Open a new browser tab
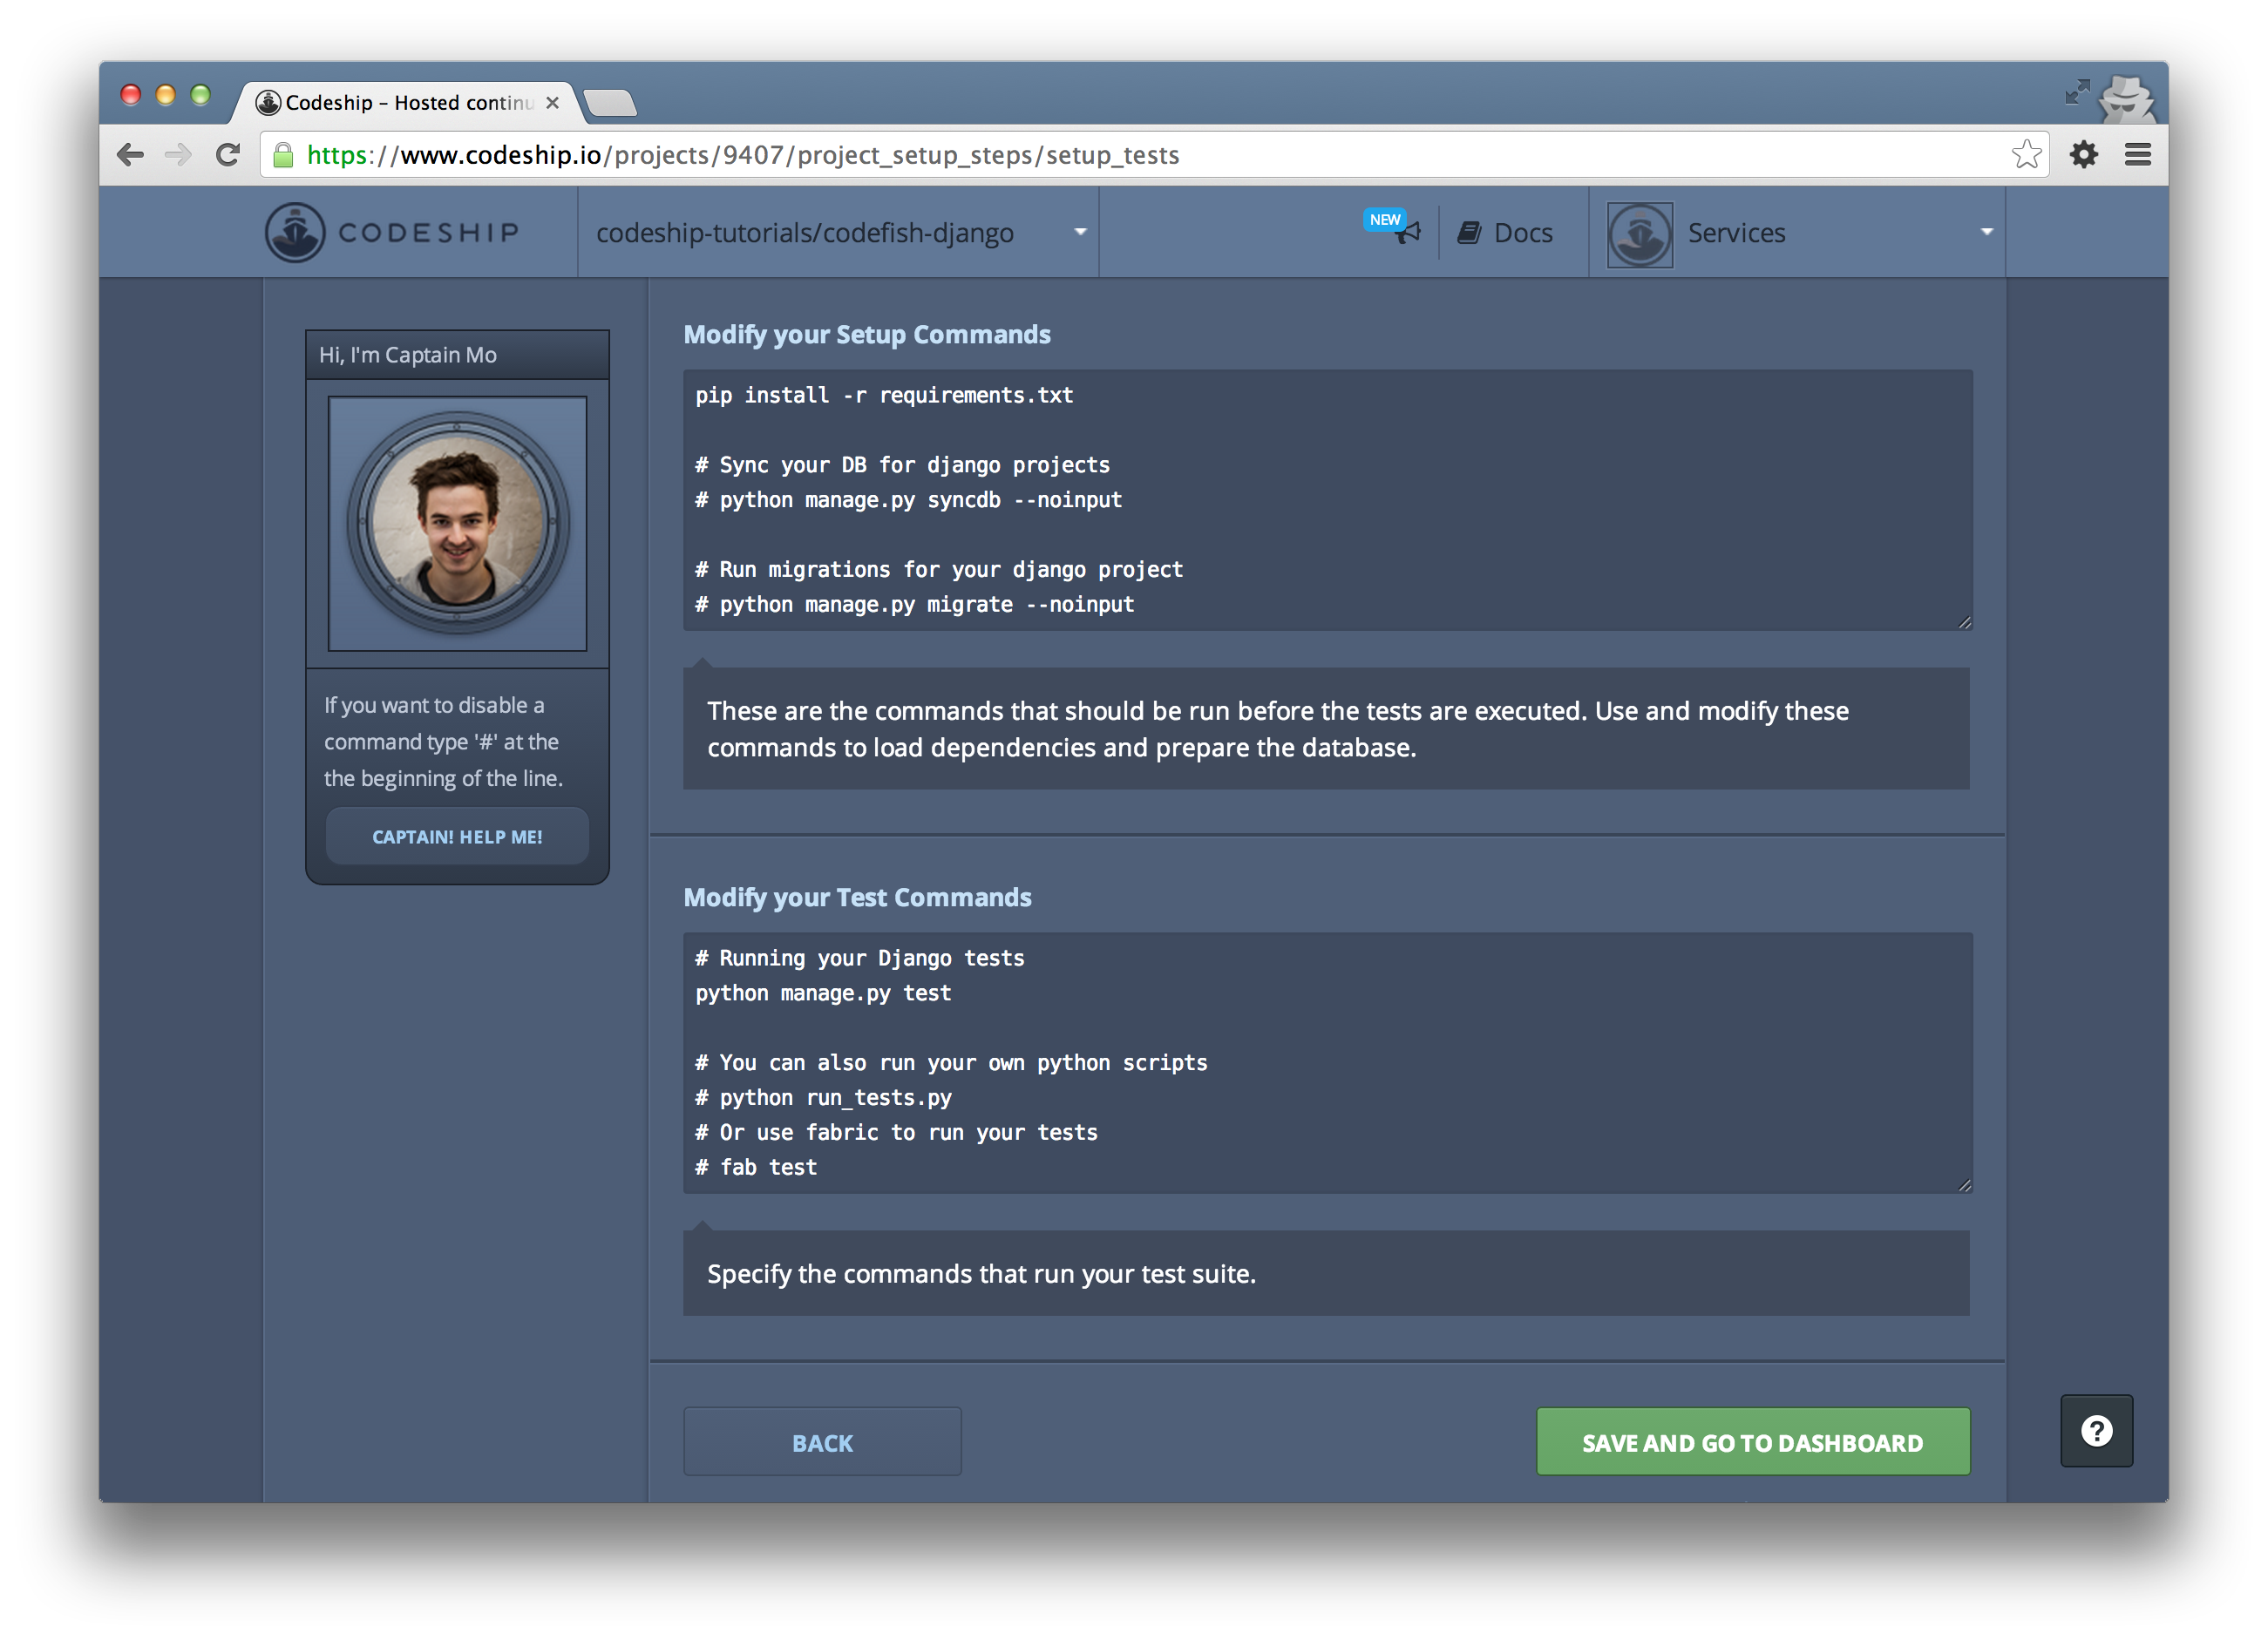This screenshot has width=2268, height=1640. pyautogui.click(x=609, y=103)
